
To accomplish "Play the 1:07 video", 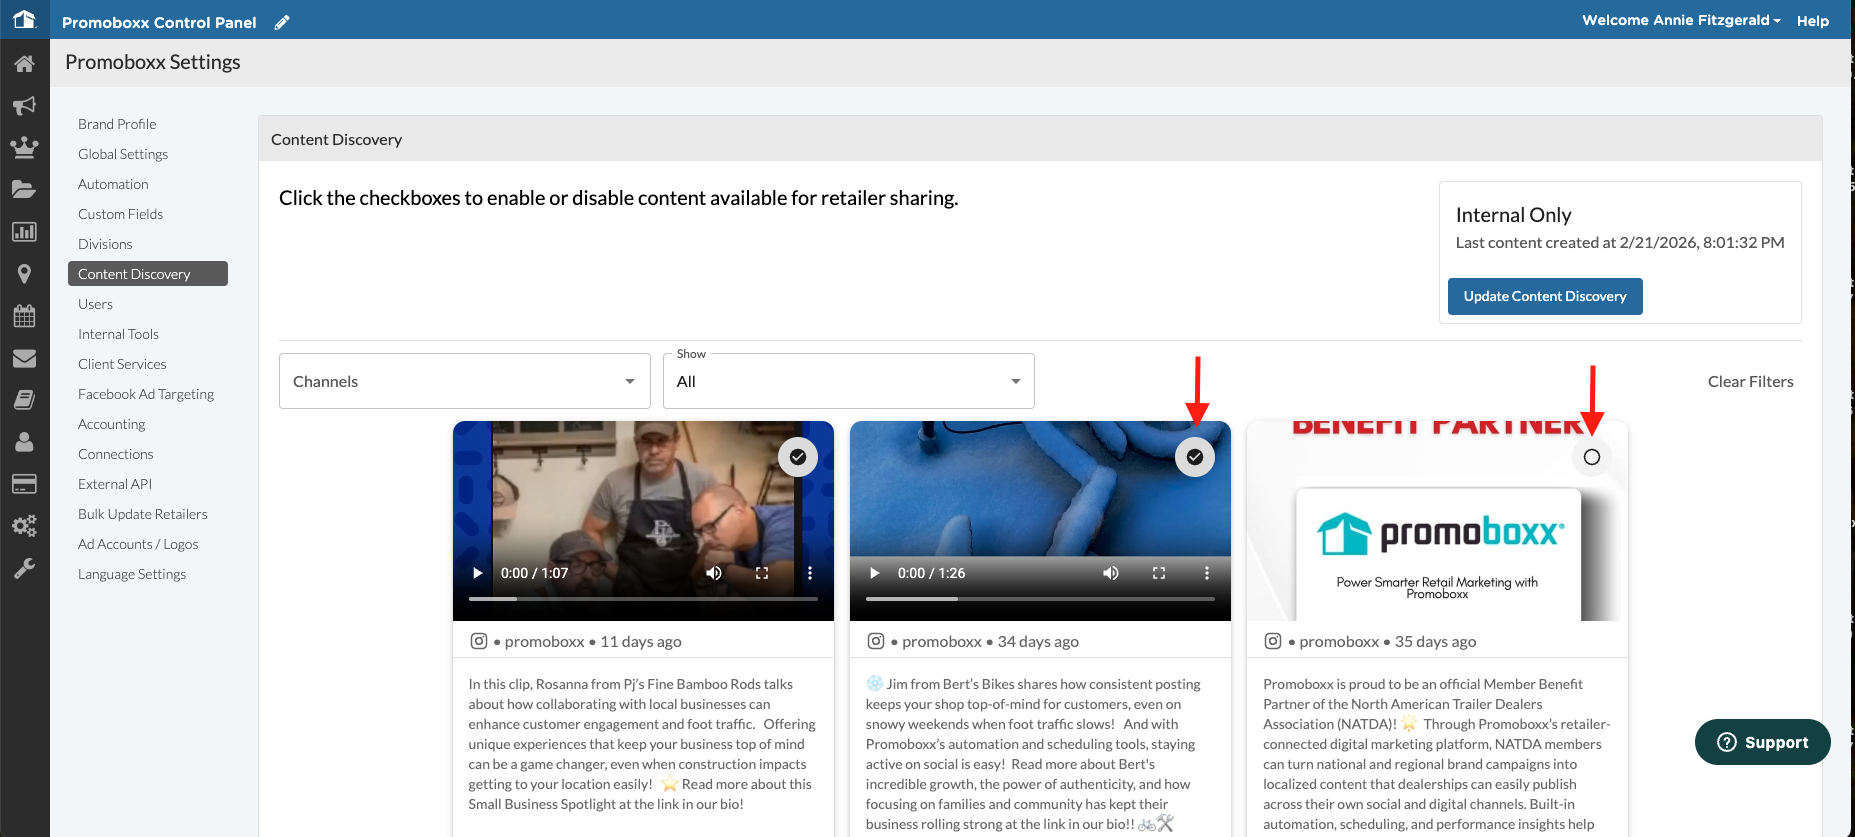I will point(478,573).
